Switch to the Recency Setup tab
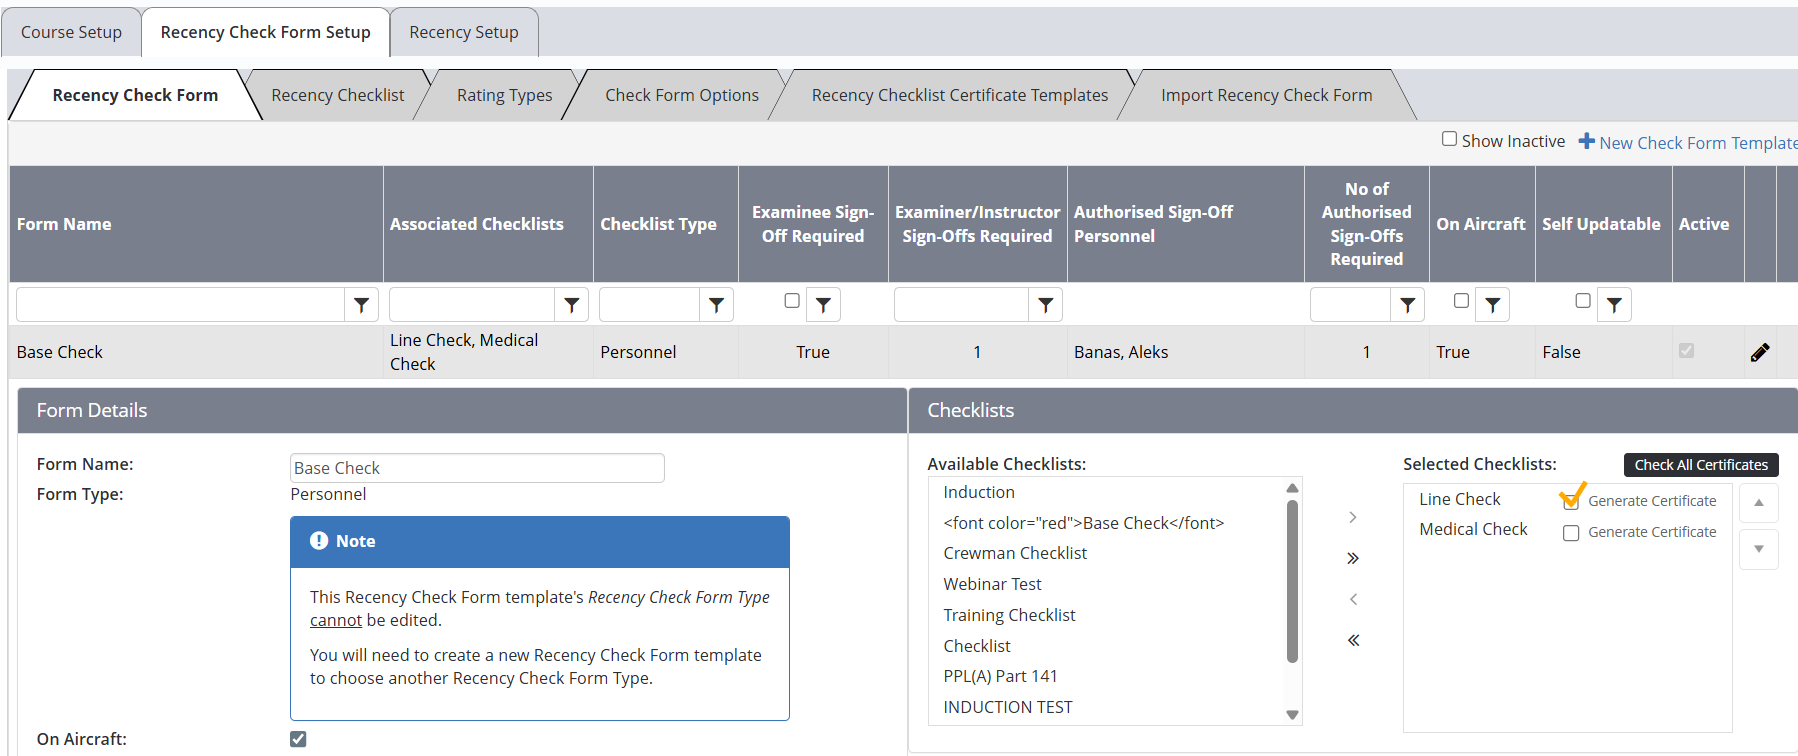 click(463, 32)
